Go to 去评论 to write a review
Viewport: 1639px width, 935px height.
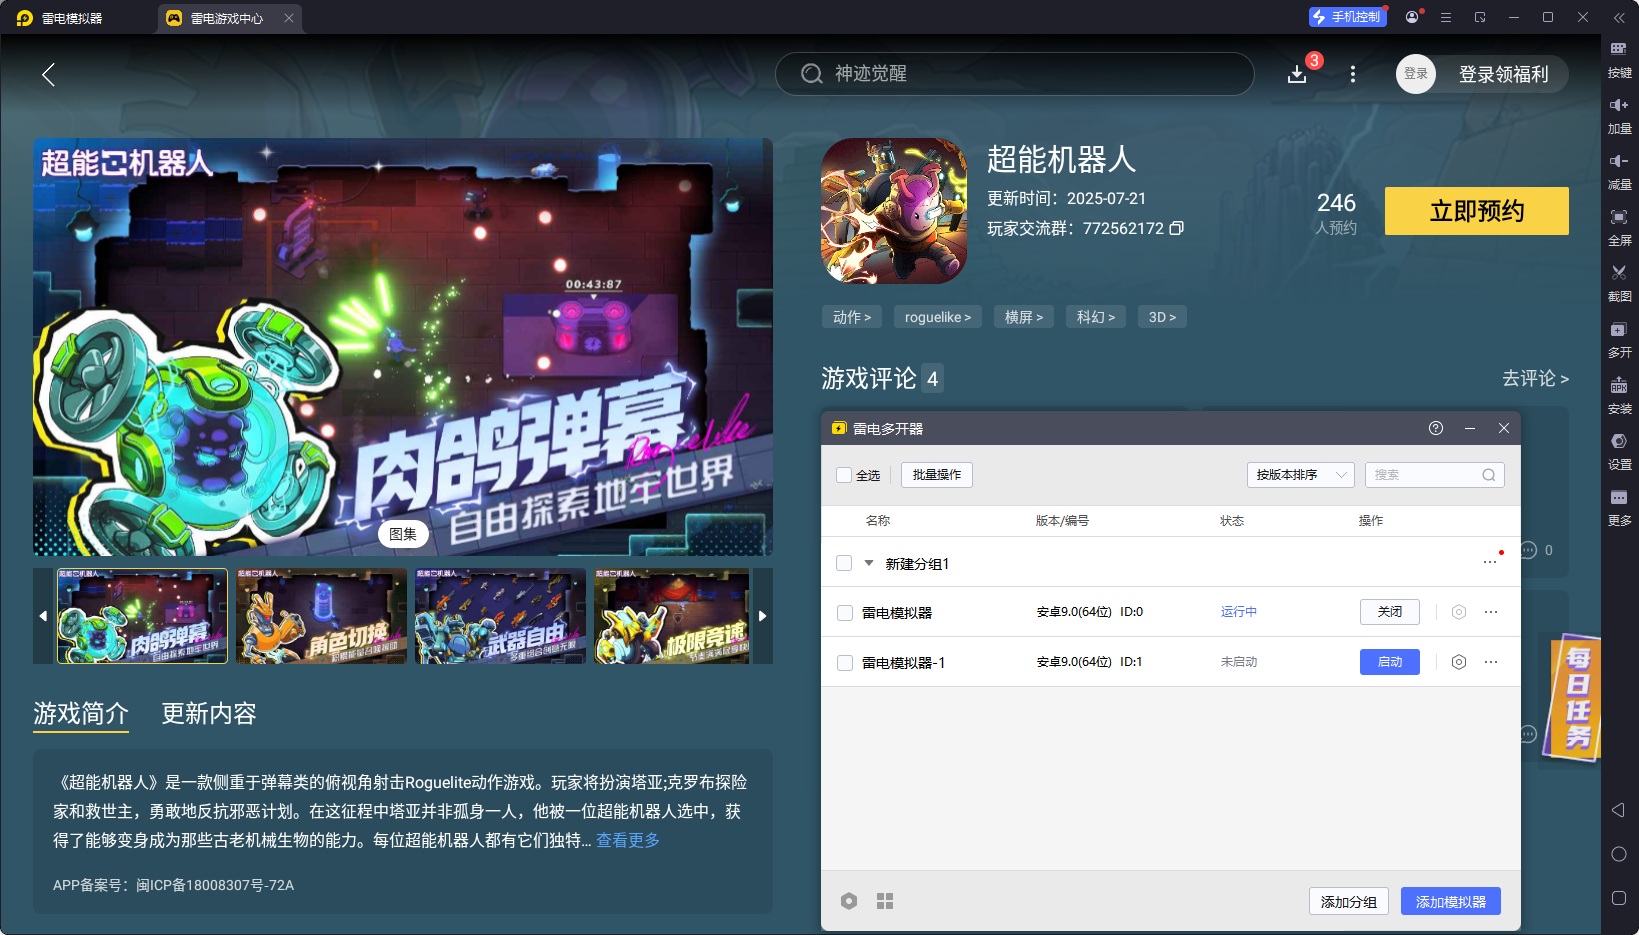click(1535, 378)
